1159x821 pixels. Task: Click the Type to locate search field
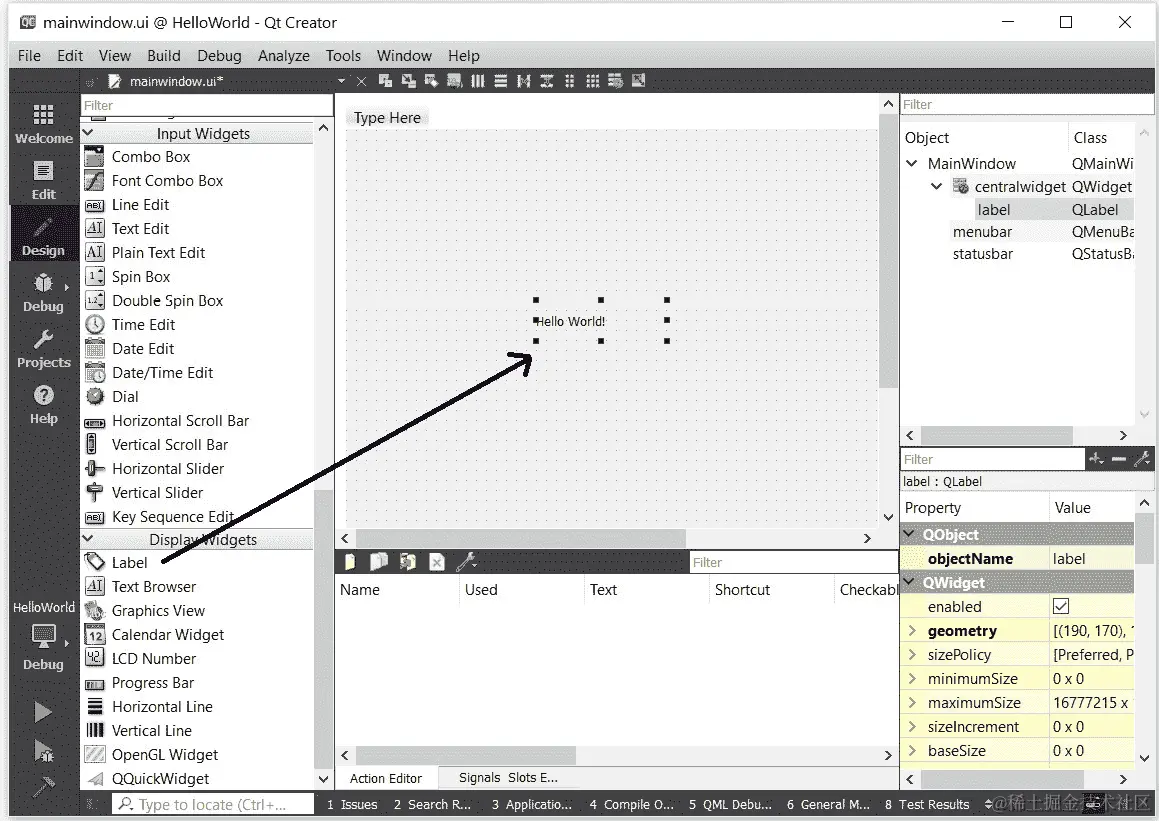coord(213,805)
